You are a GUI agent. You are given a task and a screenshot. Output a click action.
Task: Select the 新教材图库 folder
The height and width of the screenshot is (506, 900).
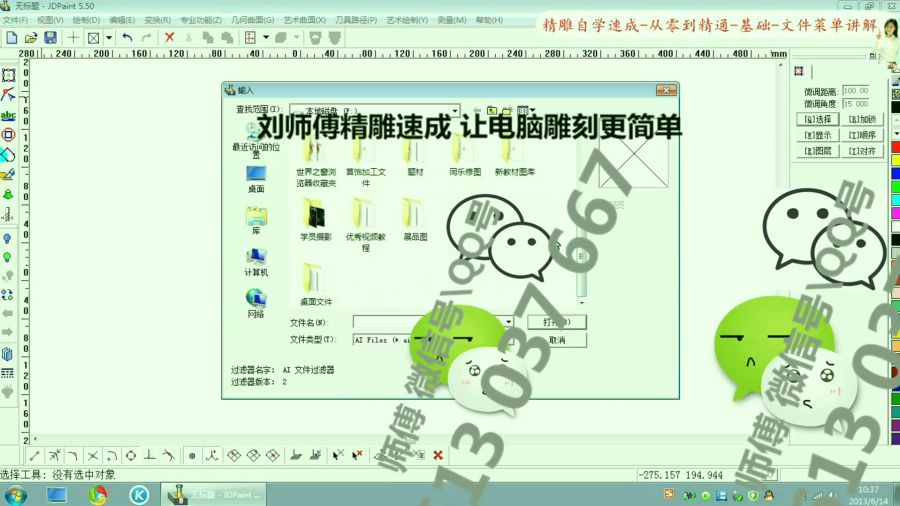(514, 158)
